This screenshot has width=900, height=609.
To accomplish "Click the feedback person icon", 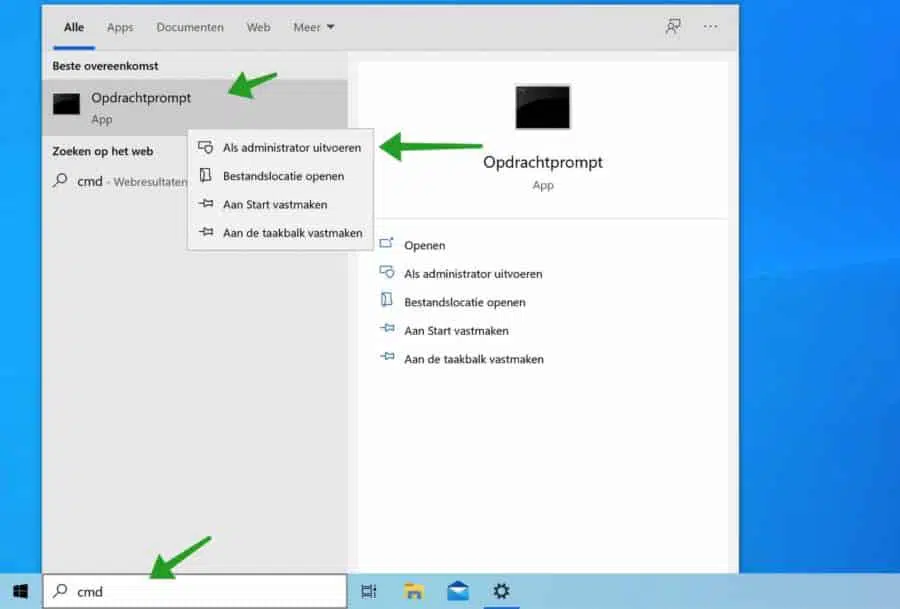I will tap(673, 26).
